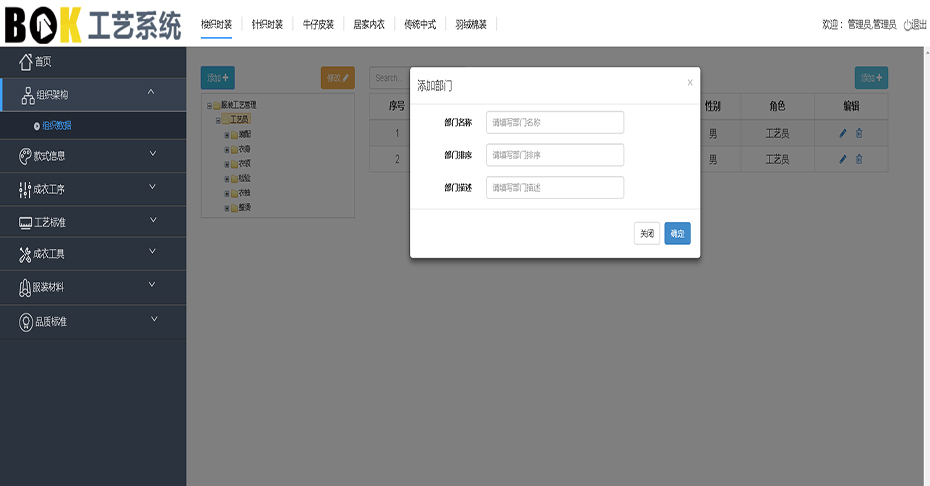The image size is (930, 486).
Task: Click the 品质标准 badge icon
Action: pyautogui.click(x=26, y=322)
